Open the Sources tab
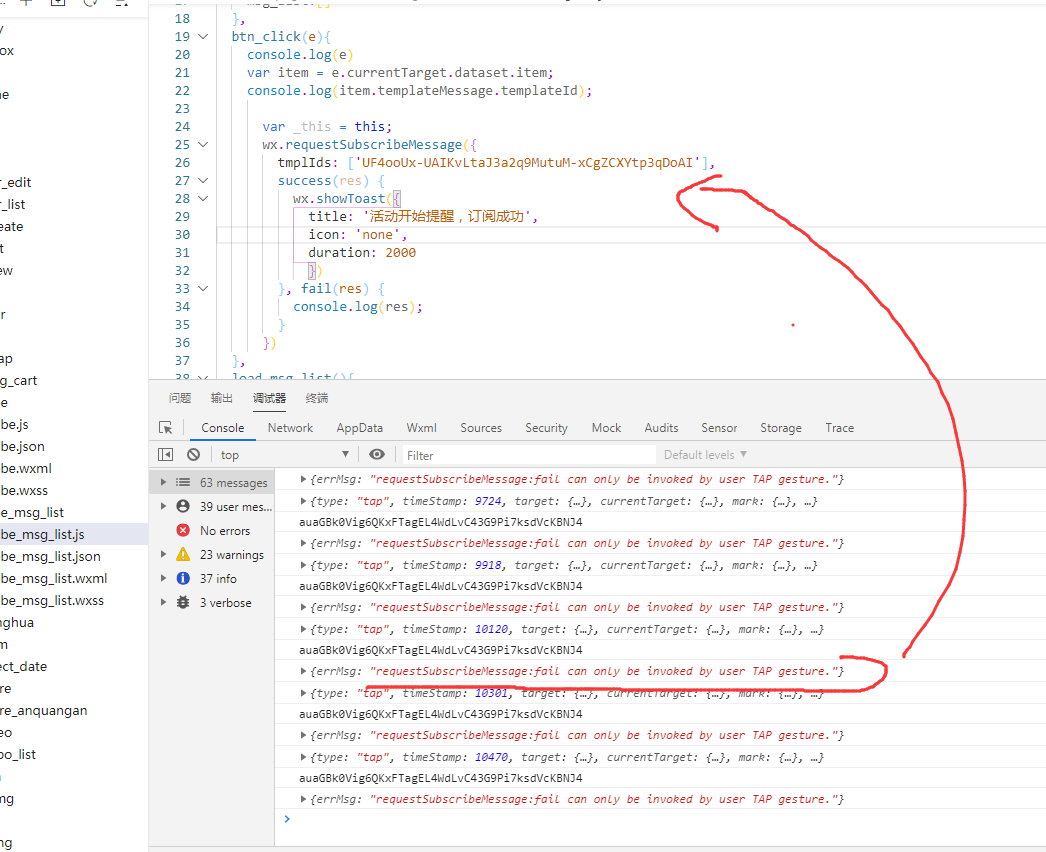The image size is (1046, 852). point(481,428)
